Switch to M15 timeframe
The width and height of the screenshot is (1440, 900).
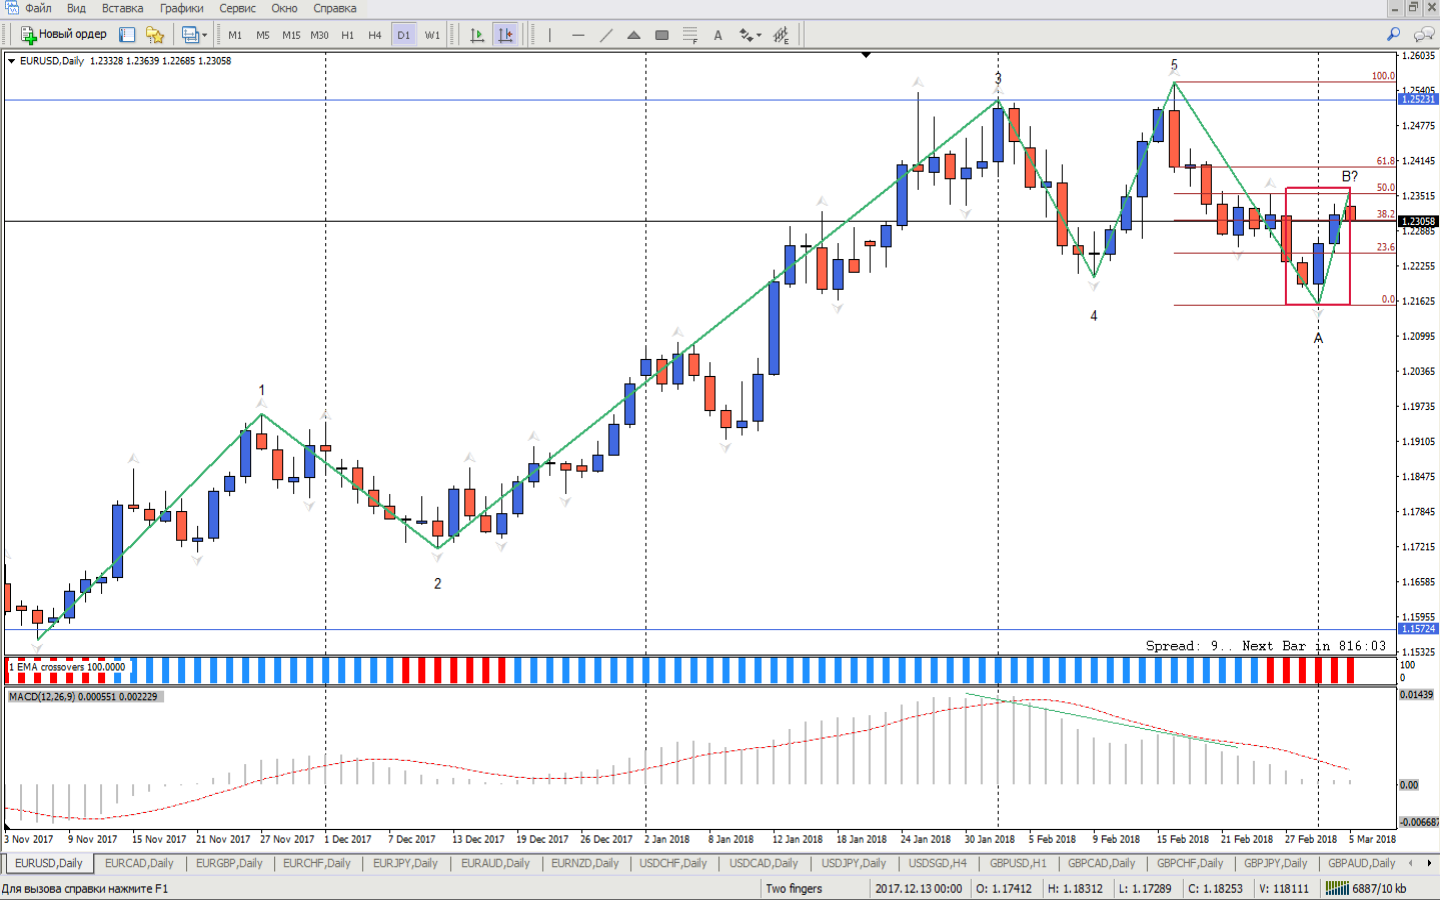click(x=291, y=34)
